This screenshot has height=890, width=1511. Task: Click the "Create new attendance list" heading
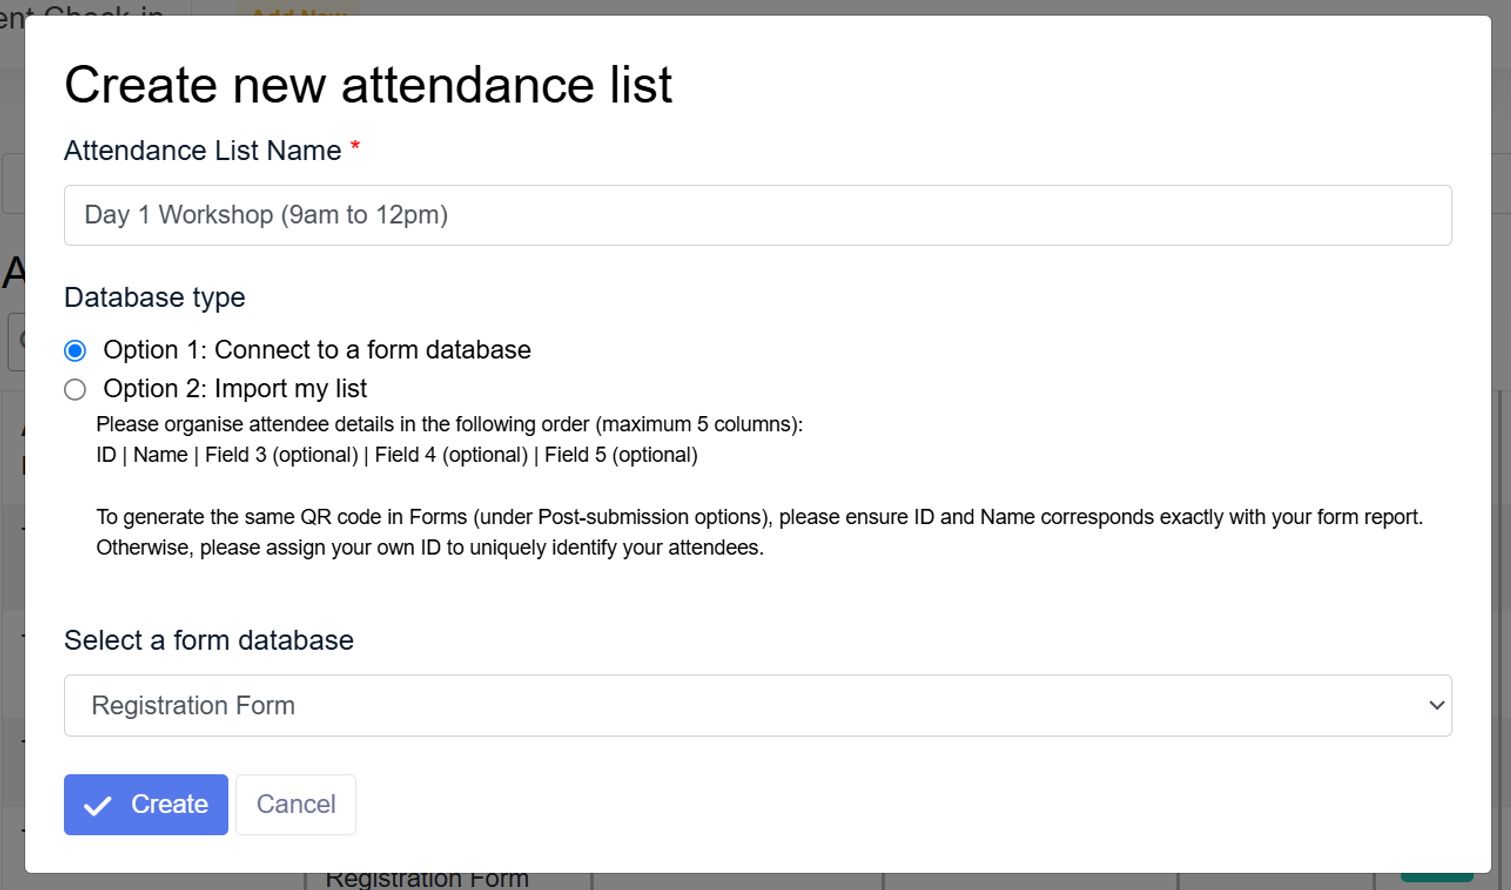368,85
